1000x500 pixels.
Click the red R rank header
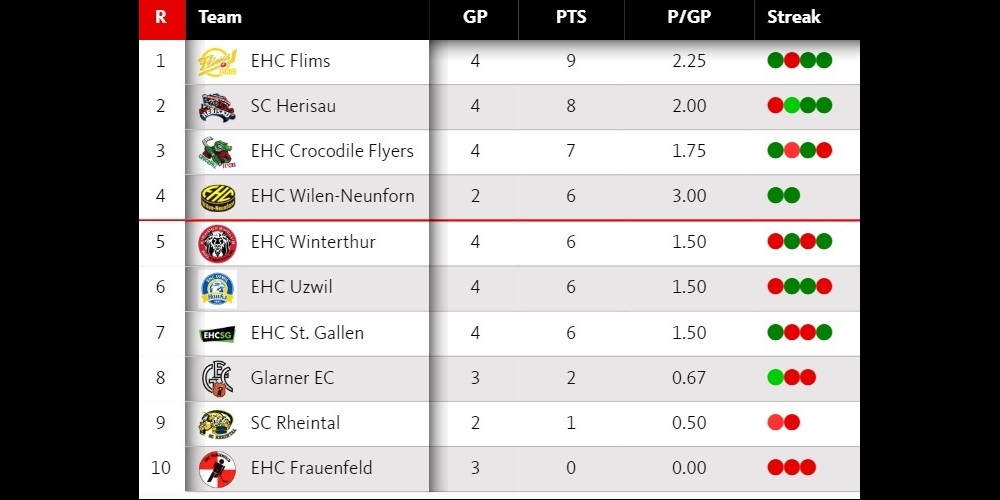[x=161, y=17]
